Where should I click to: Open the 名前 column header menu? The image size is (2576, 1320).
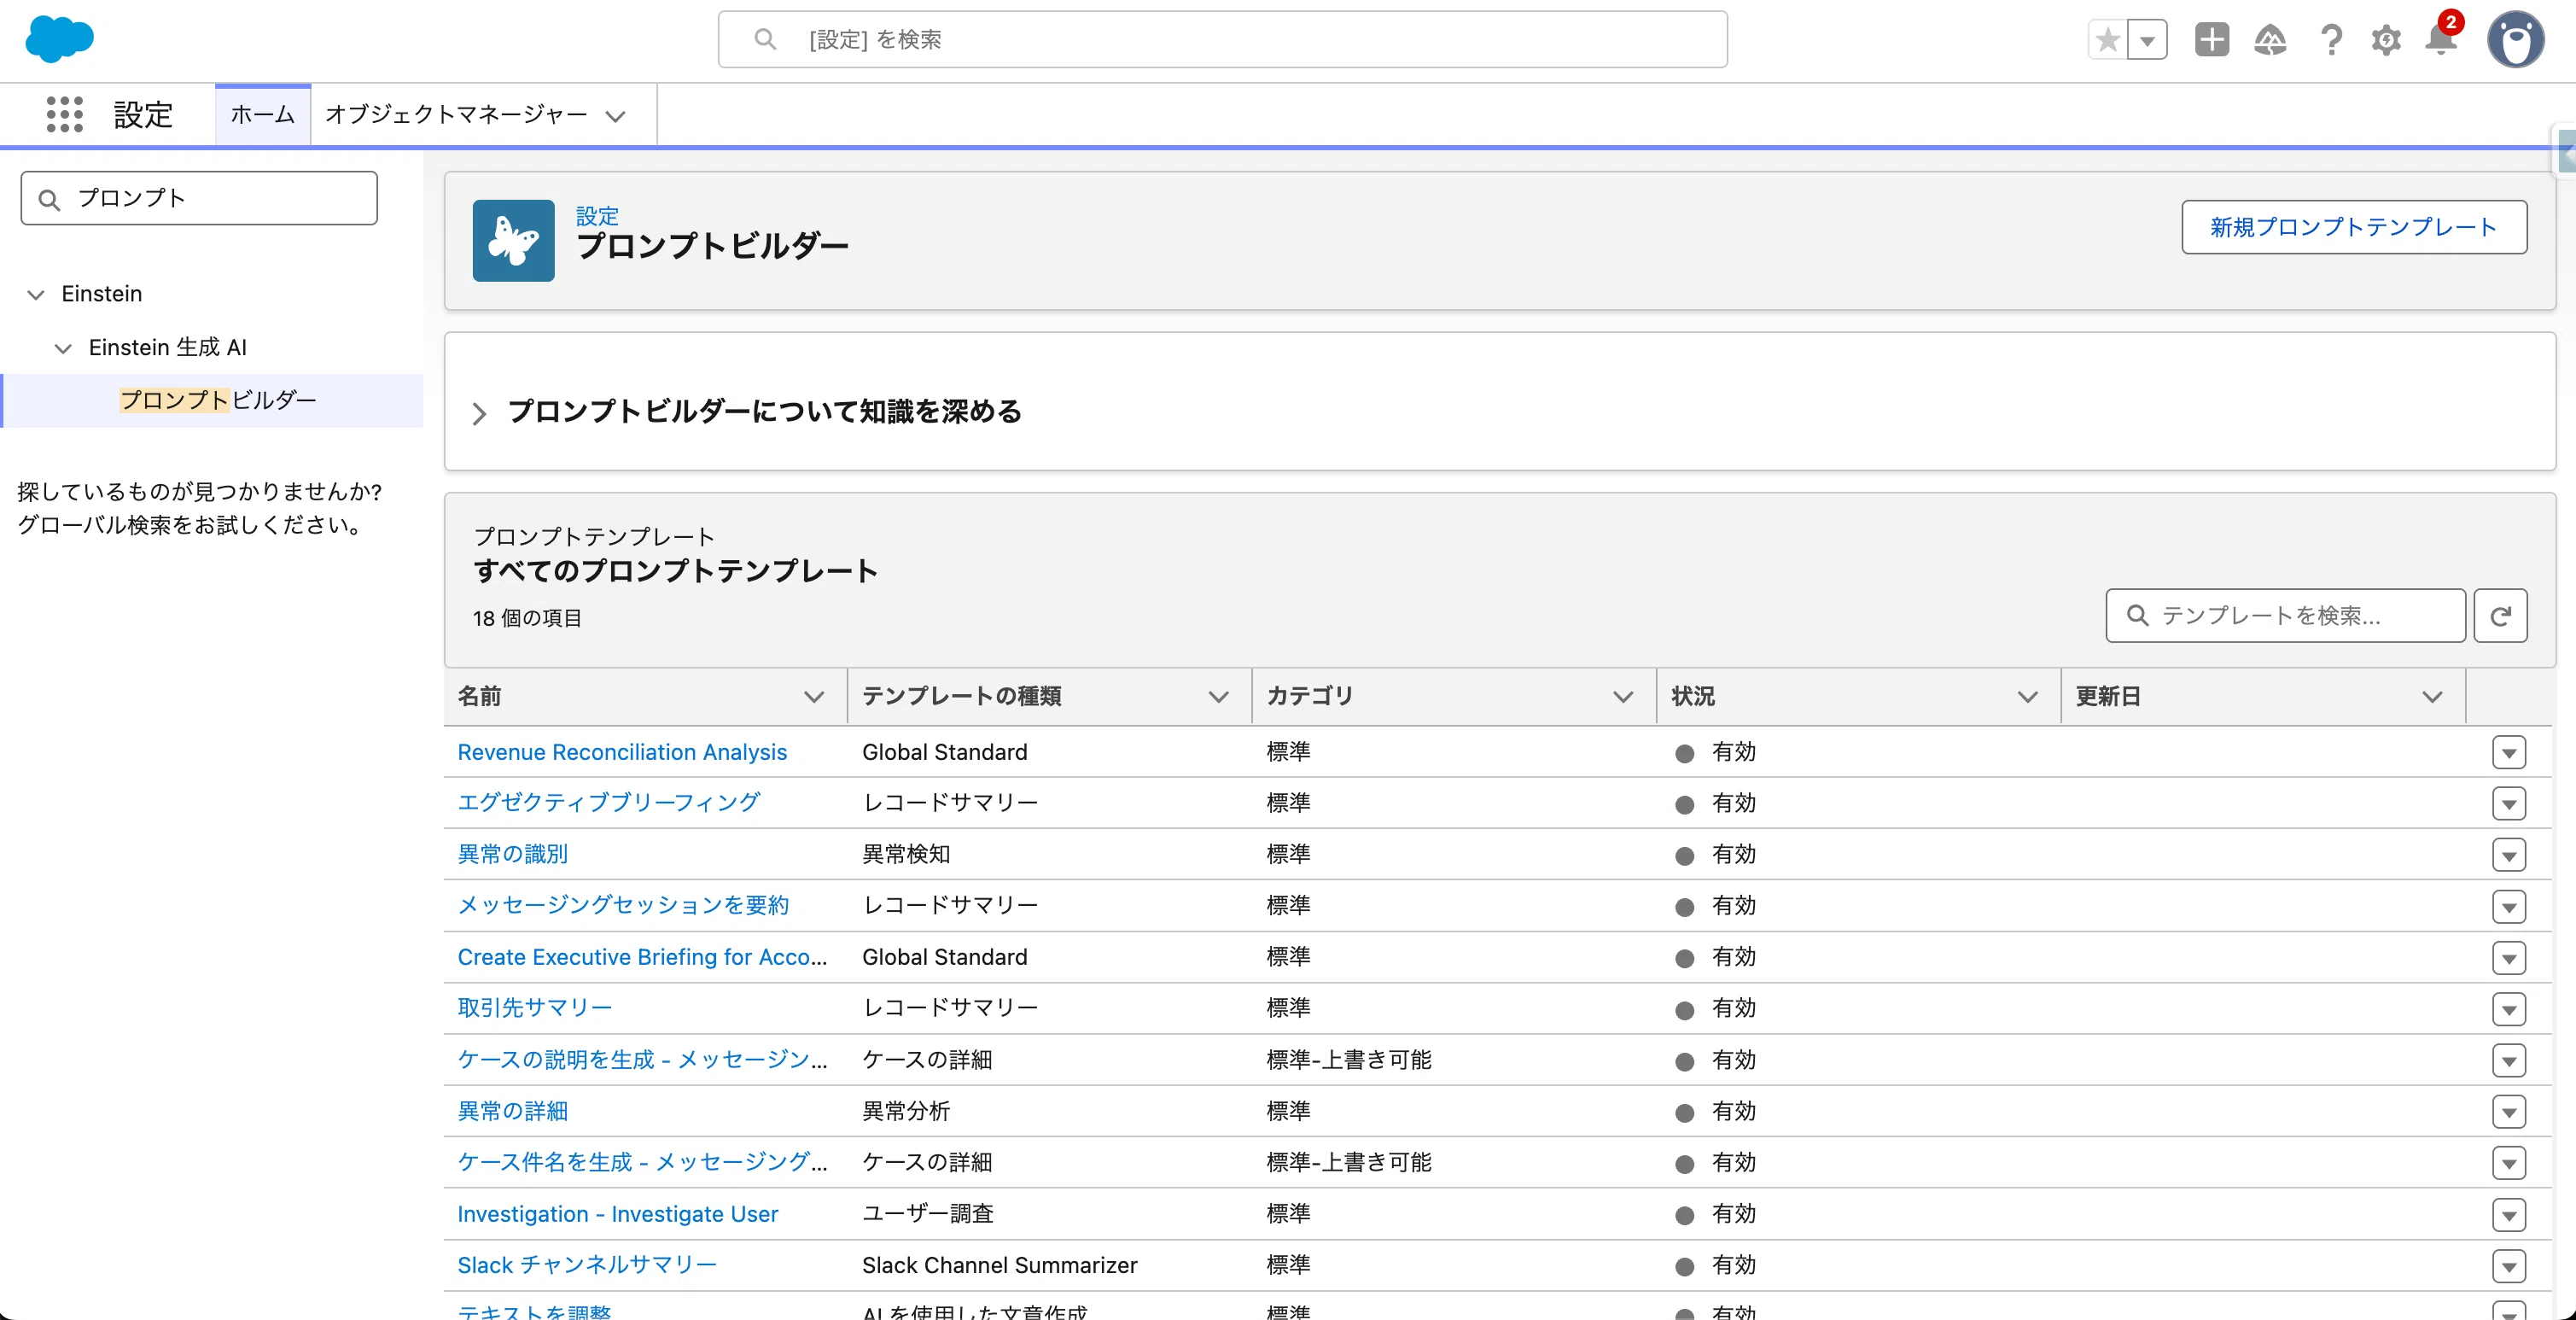pos(814,697)
